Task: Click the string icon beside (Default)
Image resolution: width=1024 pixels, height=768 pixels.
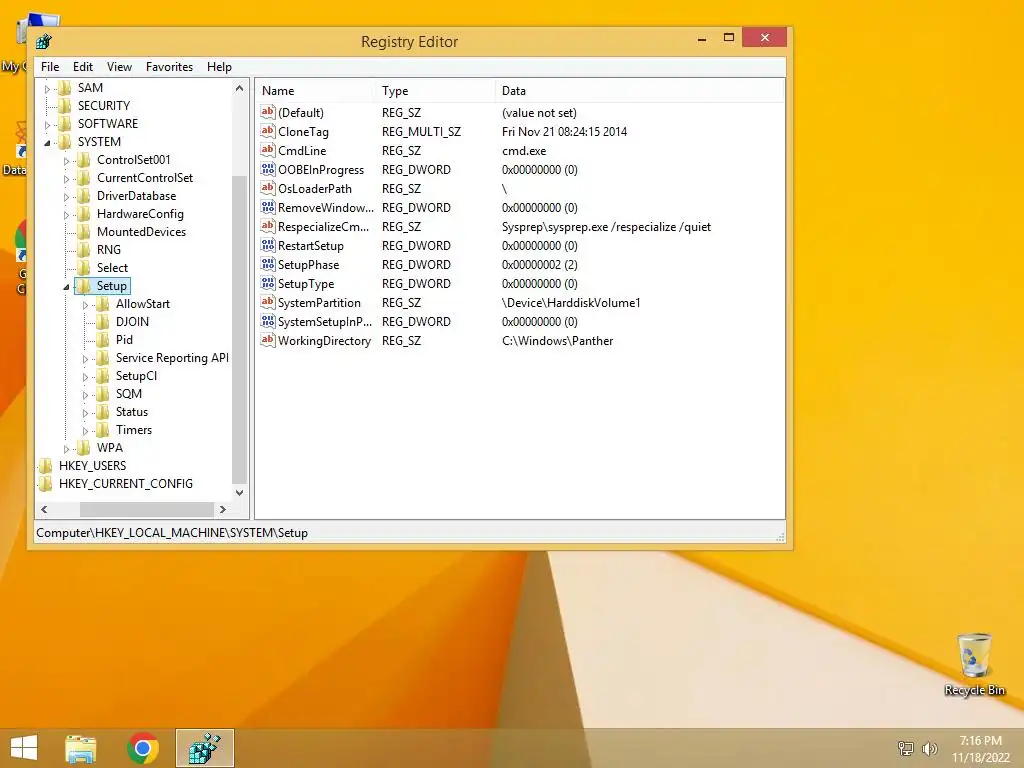Action: (x=268, y=112)
